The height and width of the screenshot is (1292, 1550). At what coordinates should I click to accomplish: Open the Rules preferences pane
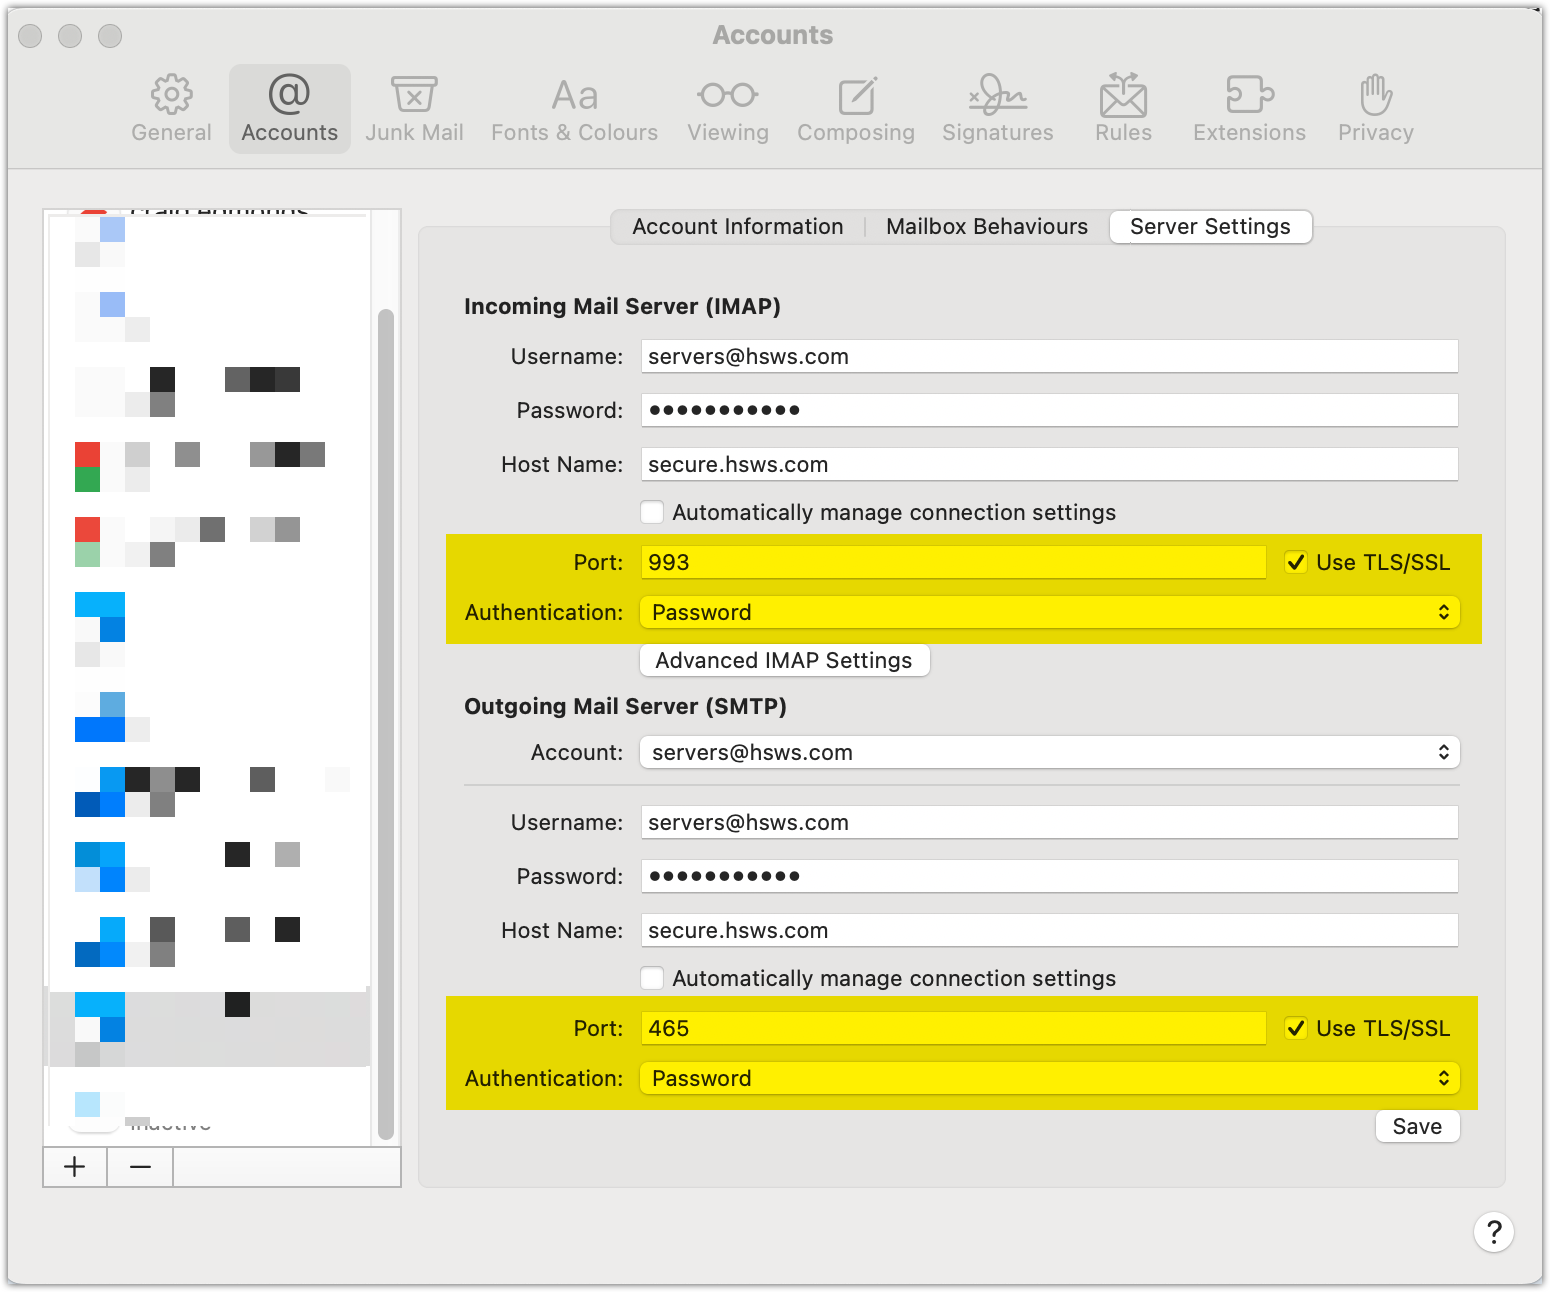pyautogui.click(x=1123, y=108)
